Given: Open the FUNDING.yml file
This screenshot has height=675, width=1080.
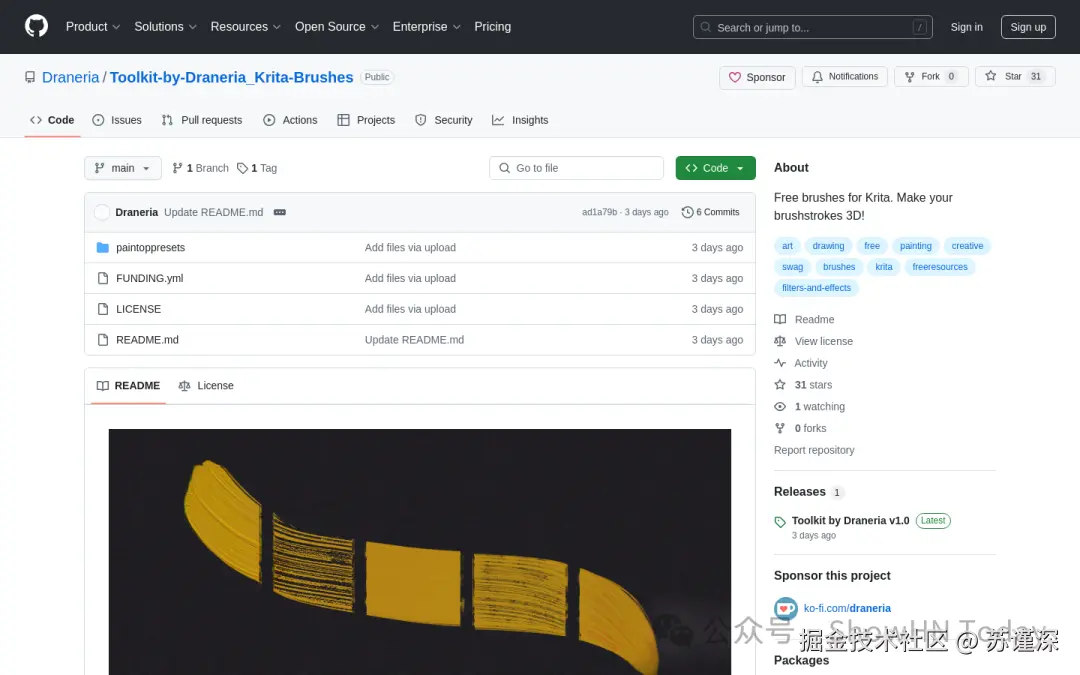Looking at the screenshot, I should point(149,278).
